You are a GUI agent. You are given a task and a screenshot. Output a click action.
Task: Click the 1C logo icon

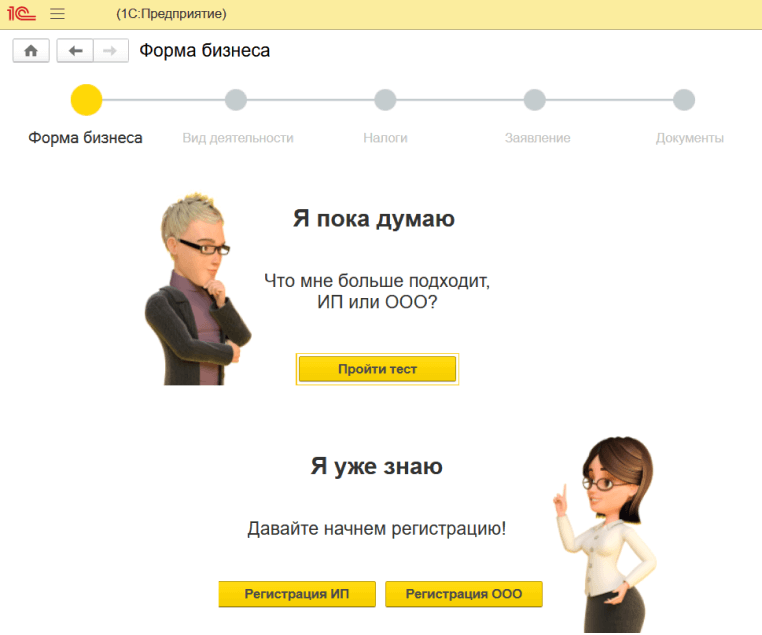click(21, 13)
